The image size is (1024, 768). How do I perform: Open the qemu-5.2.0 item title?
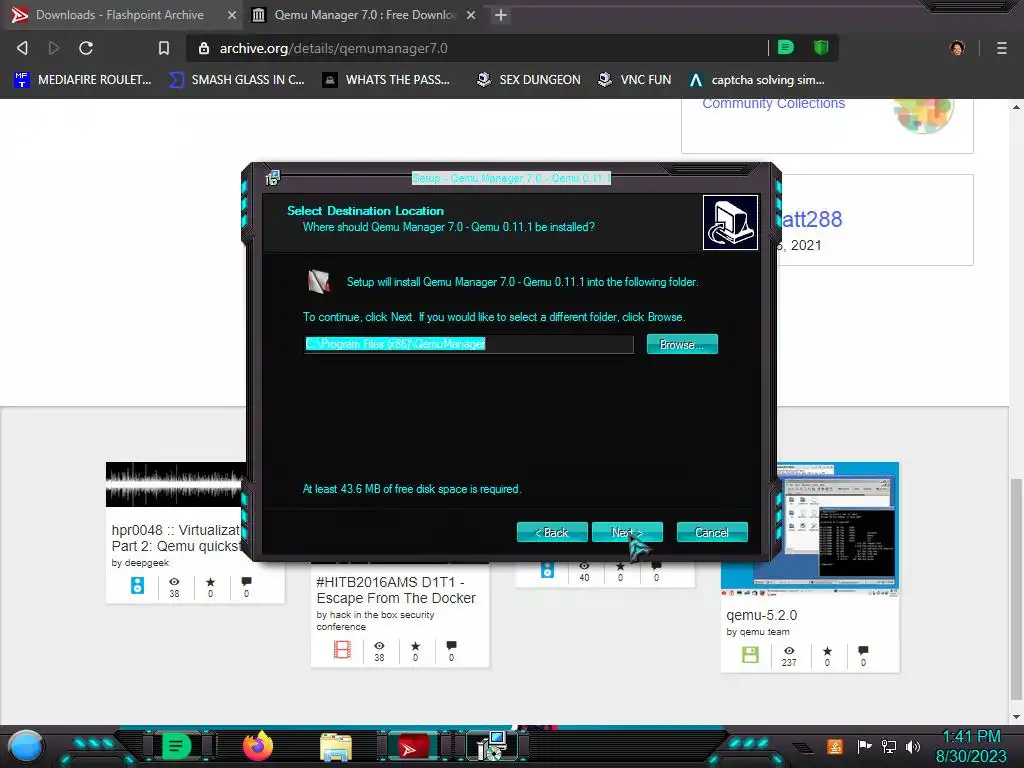761,615
